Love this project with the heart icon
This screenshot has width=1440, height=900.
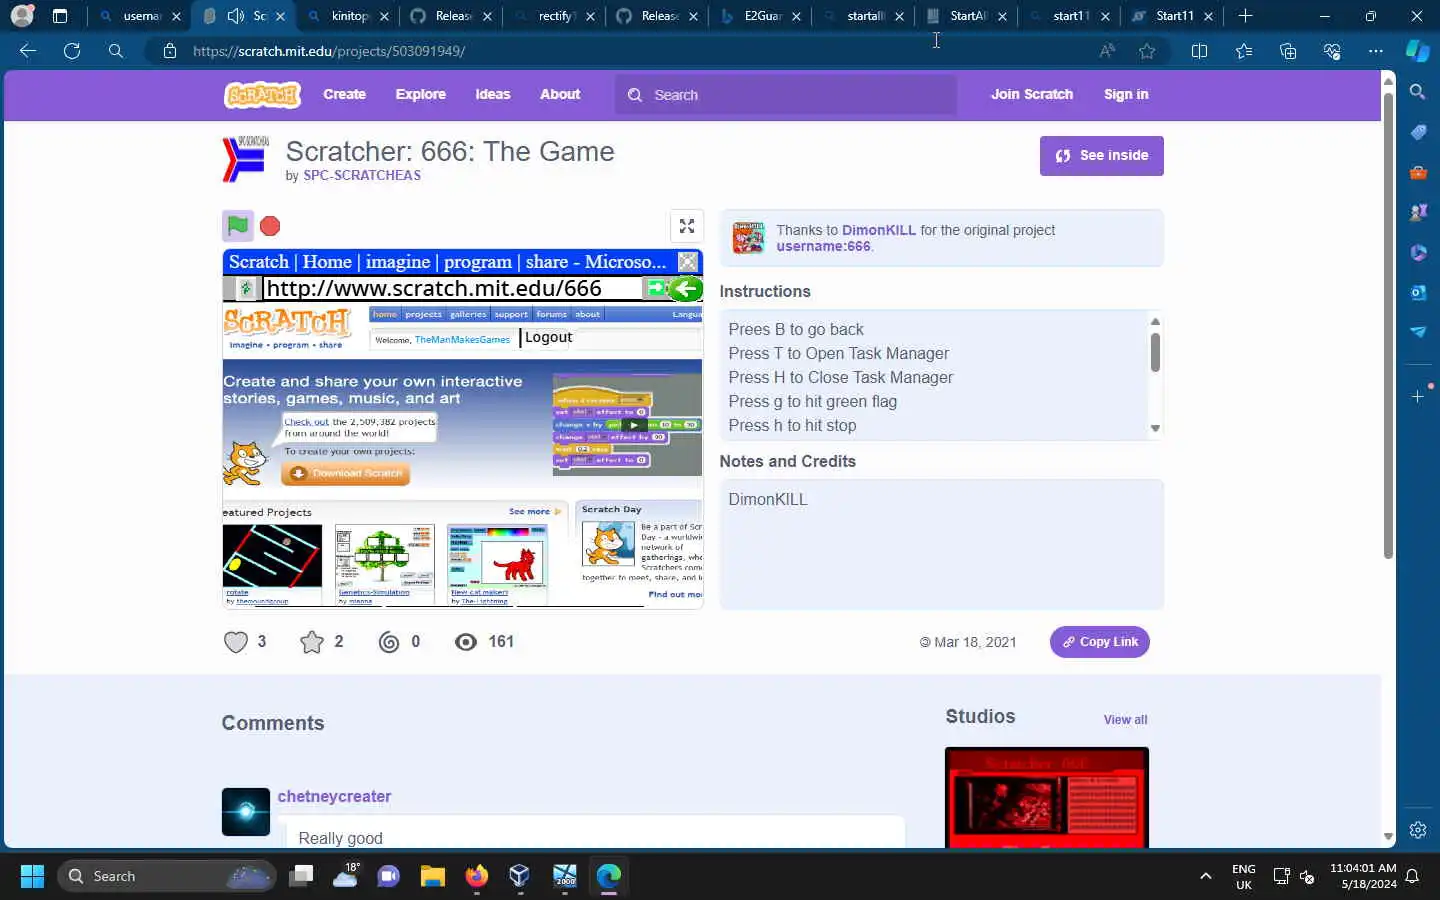[236, 642]
